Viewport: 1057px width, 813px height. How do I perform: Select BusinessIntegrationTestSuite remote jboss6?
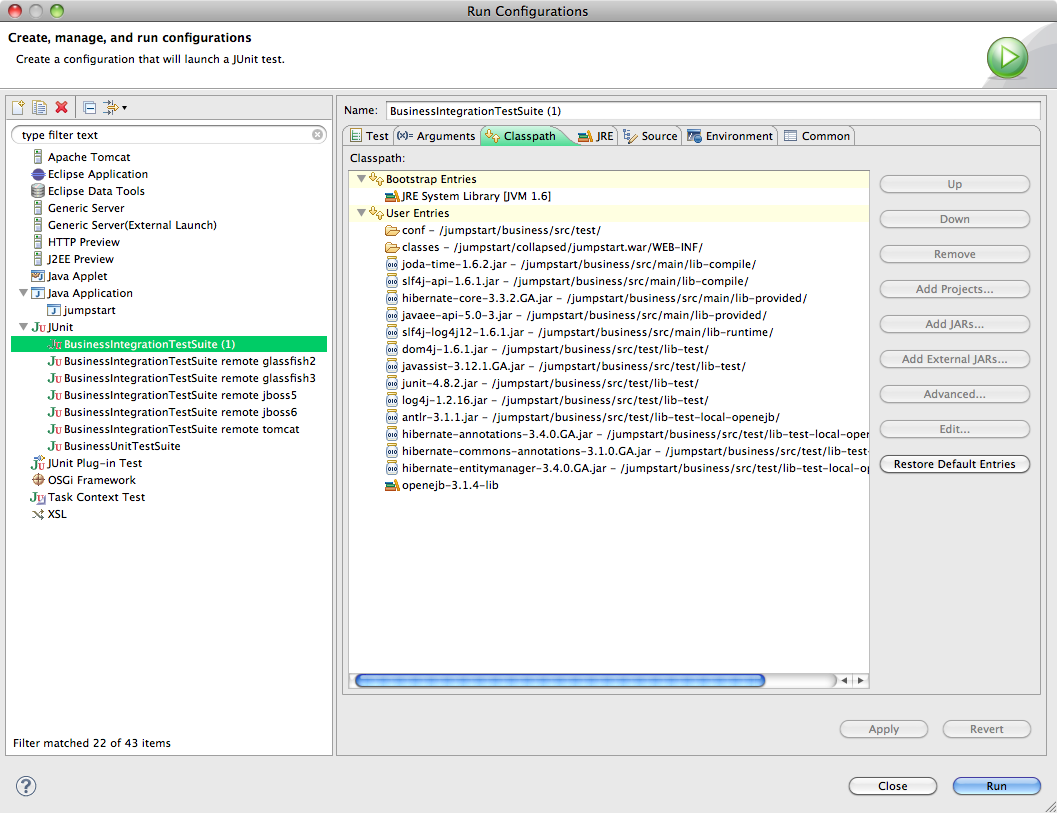pyautogui.click(x=180, y=412)
